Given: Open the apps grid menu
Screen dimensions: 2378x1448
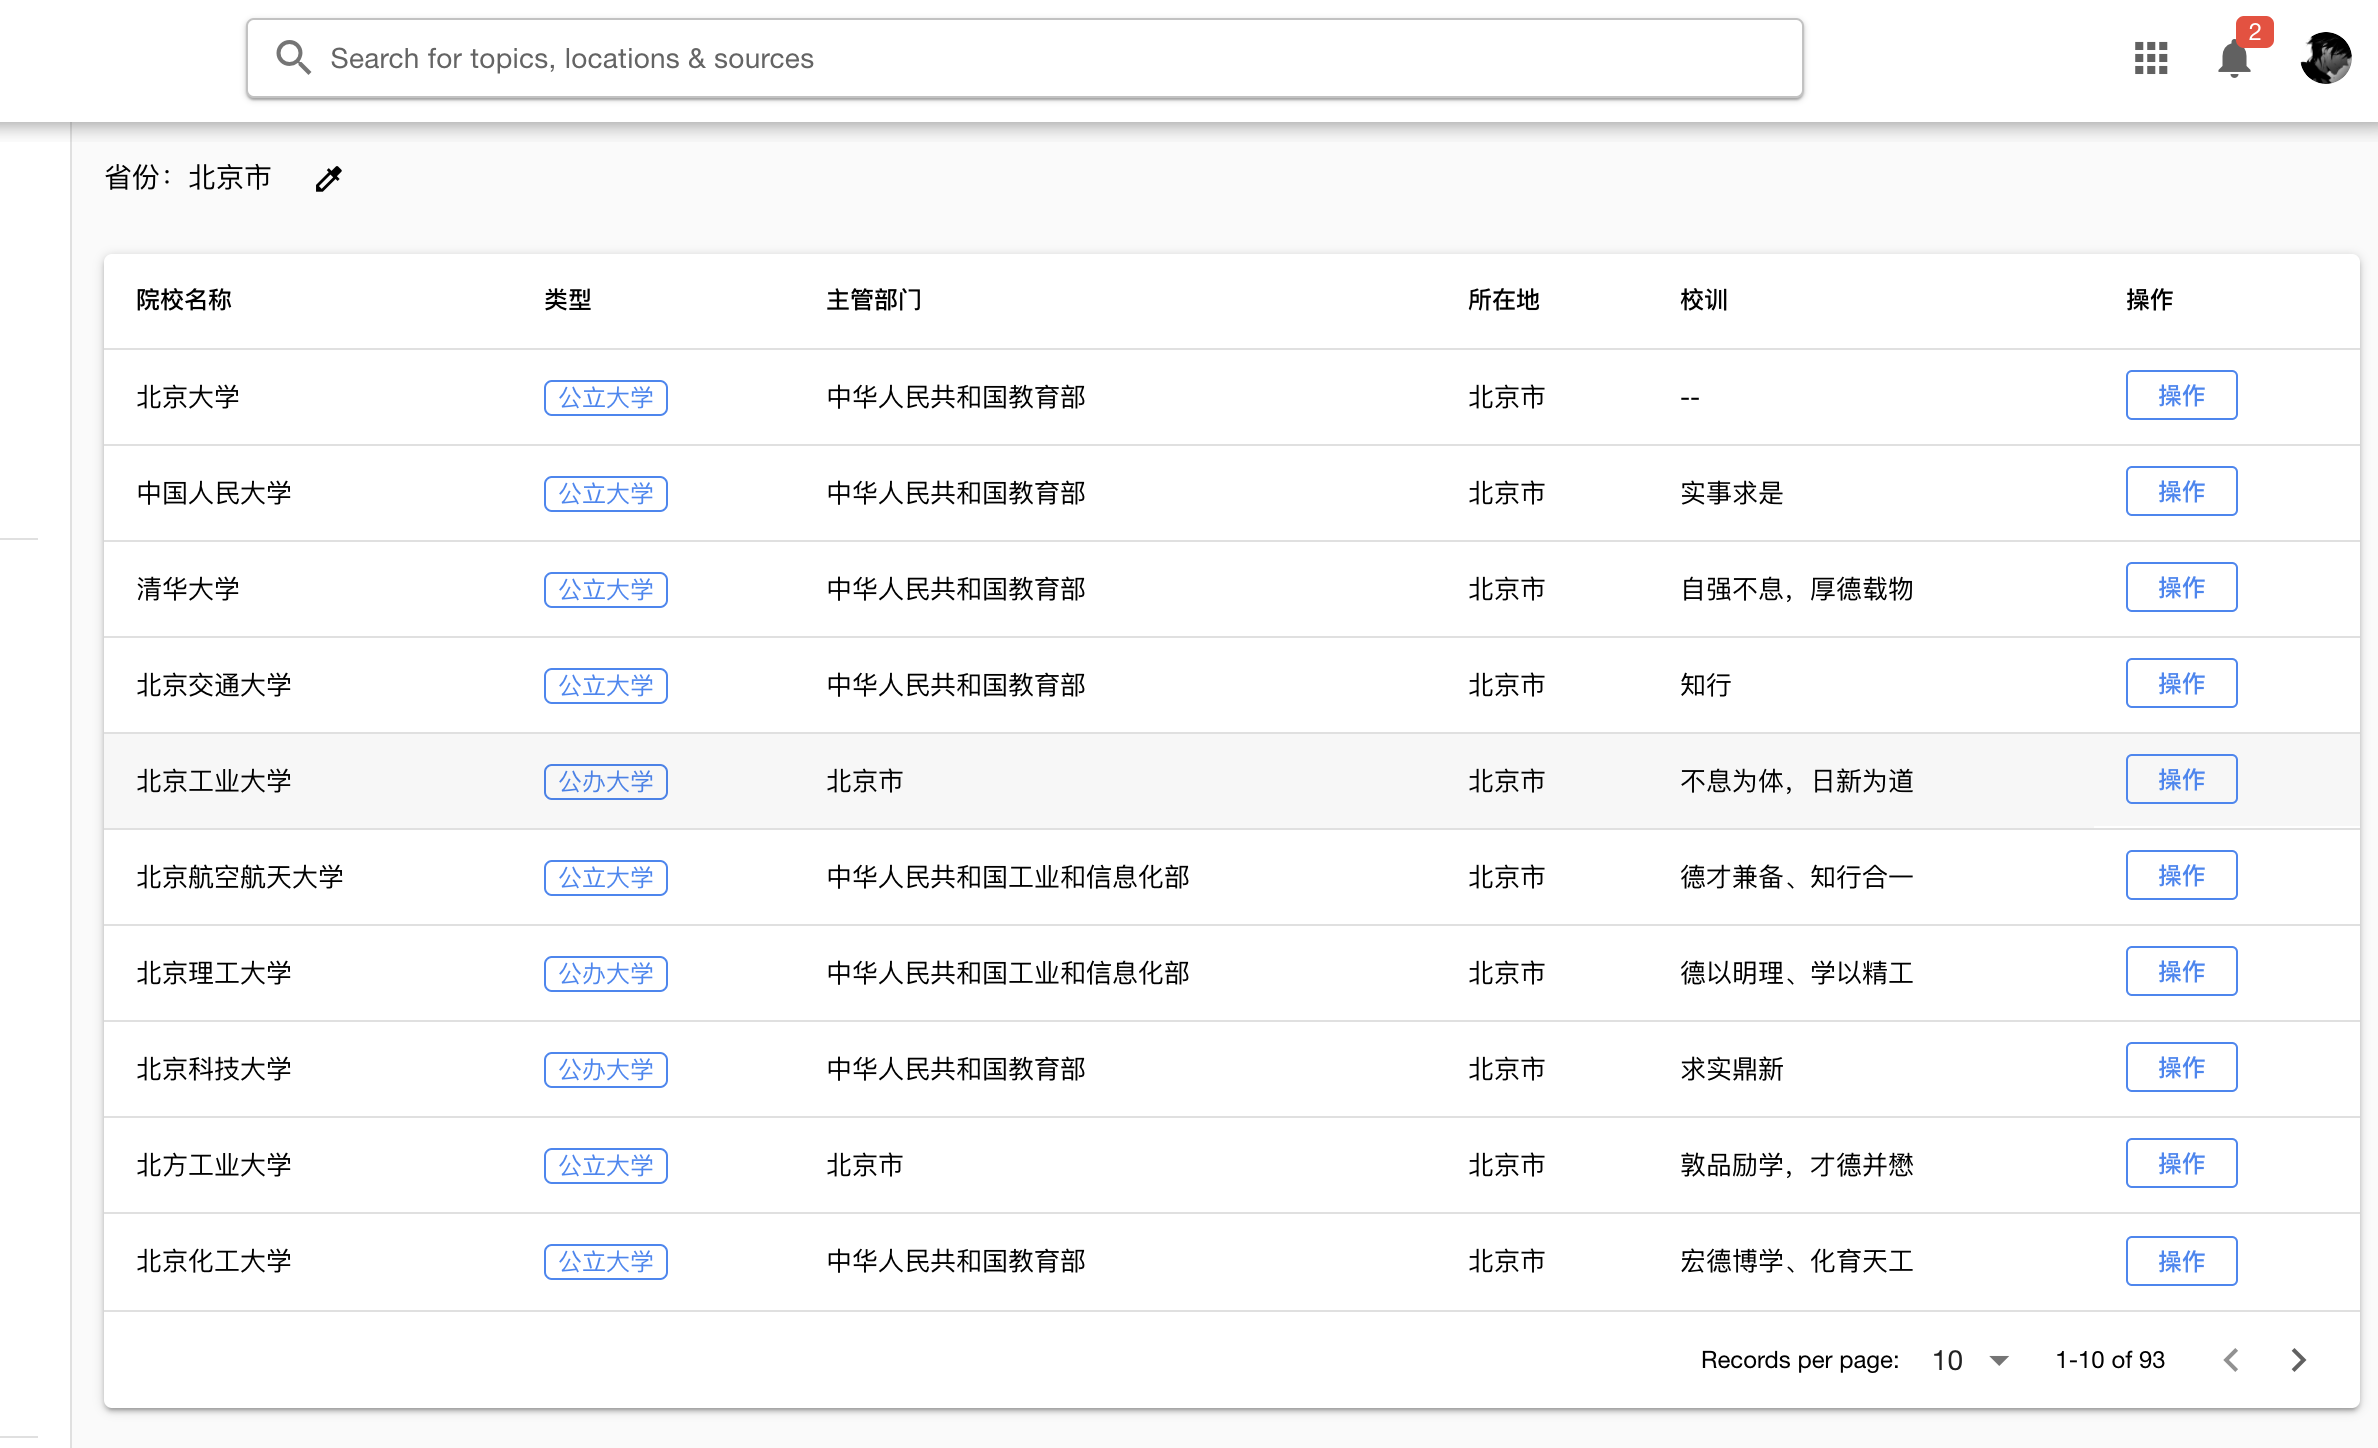Looking at the screenshot, I should 2150,58.
